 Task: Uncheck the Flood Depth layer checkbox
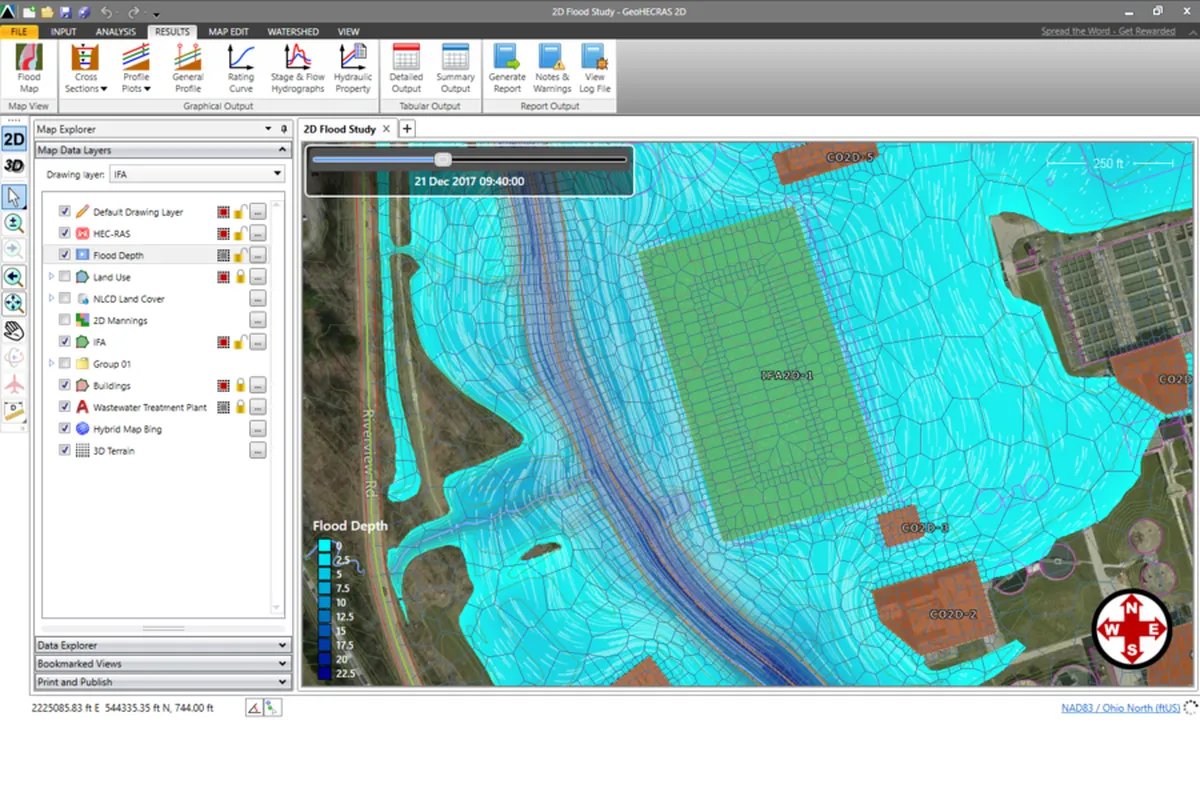(x=65, y=255)
